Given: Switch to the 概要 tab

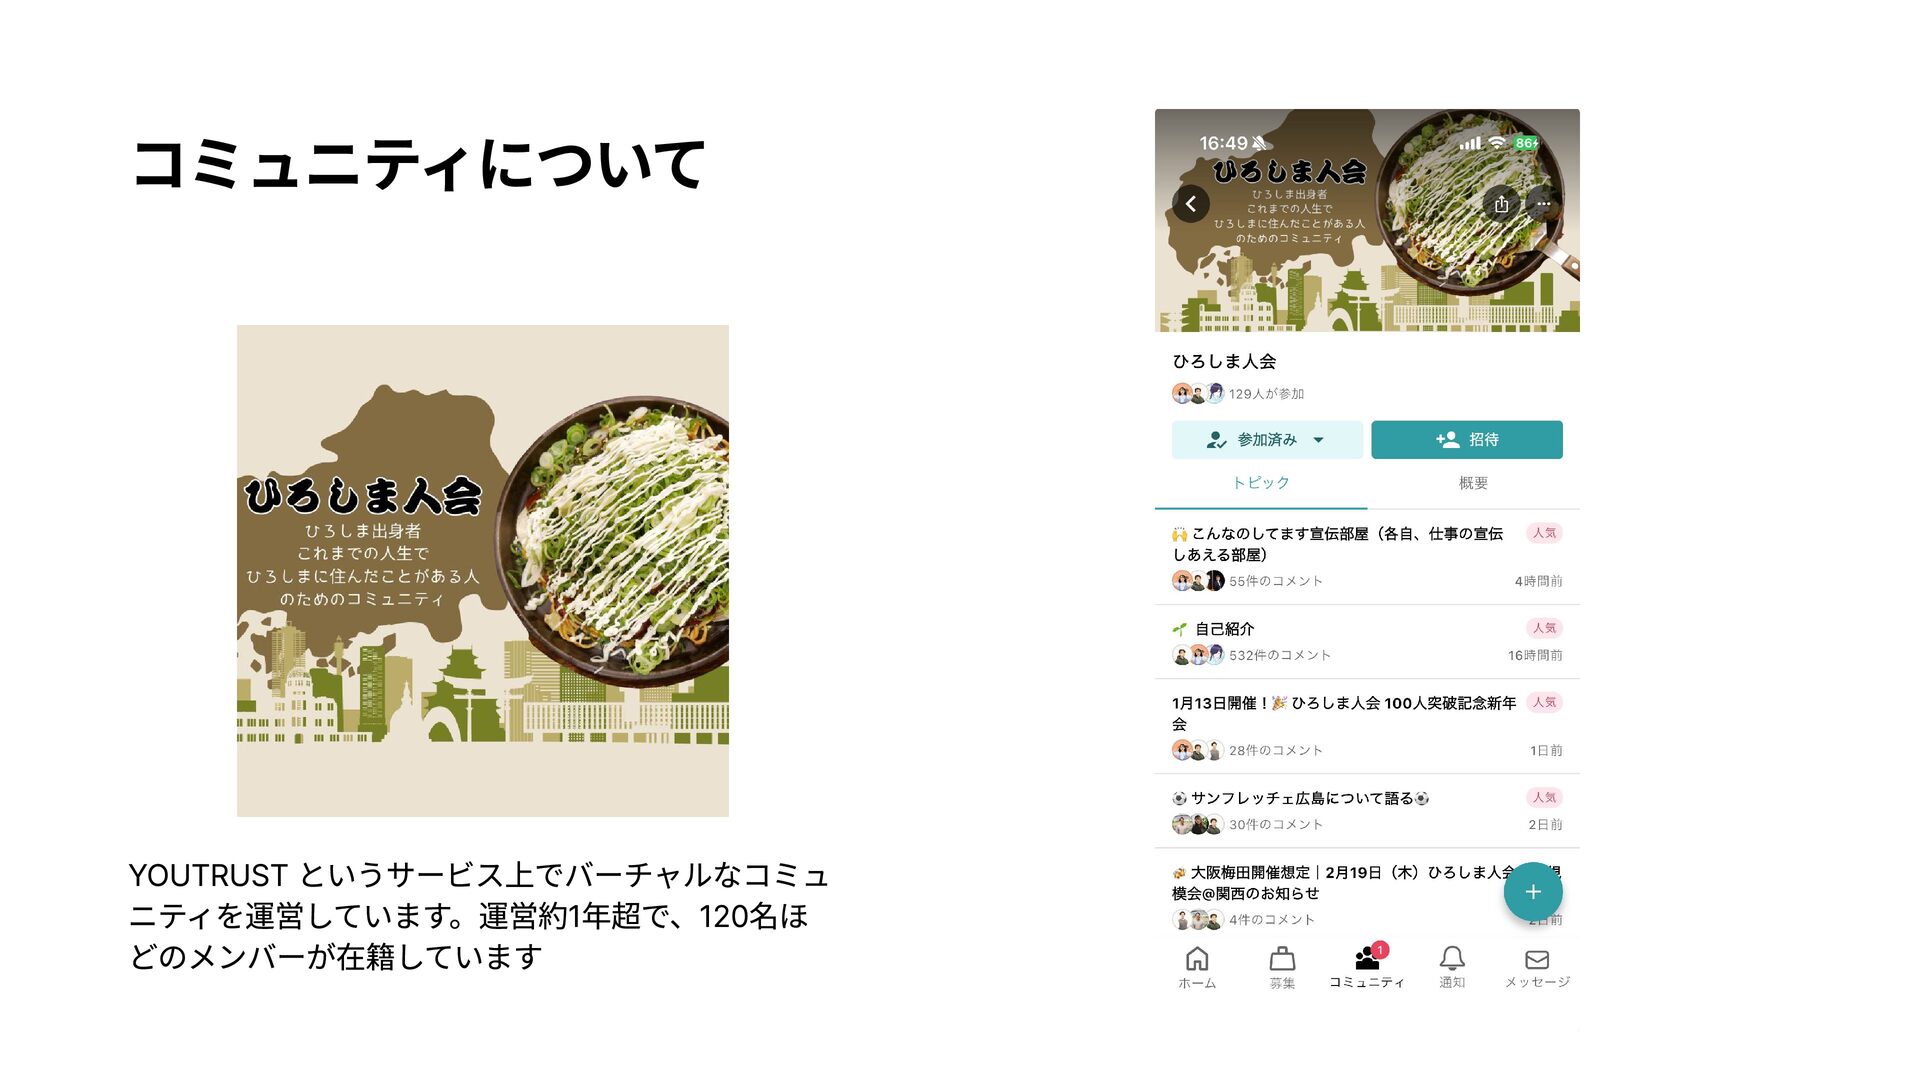Looking at the screenshot, I should (1473, 483).
